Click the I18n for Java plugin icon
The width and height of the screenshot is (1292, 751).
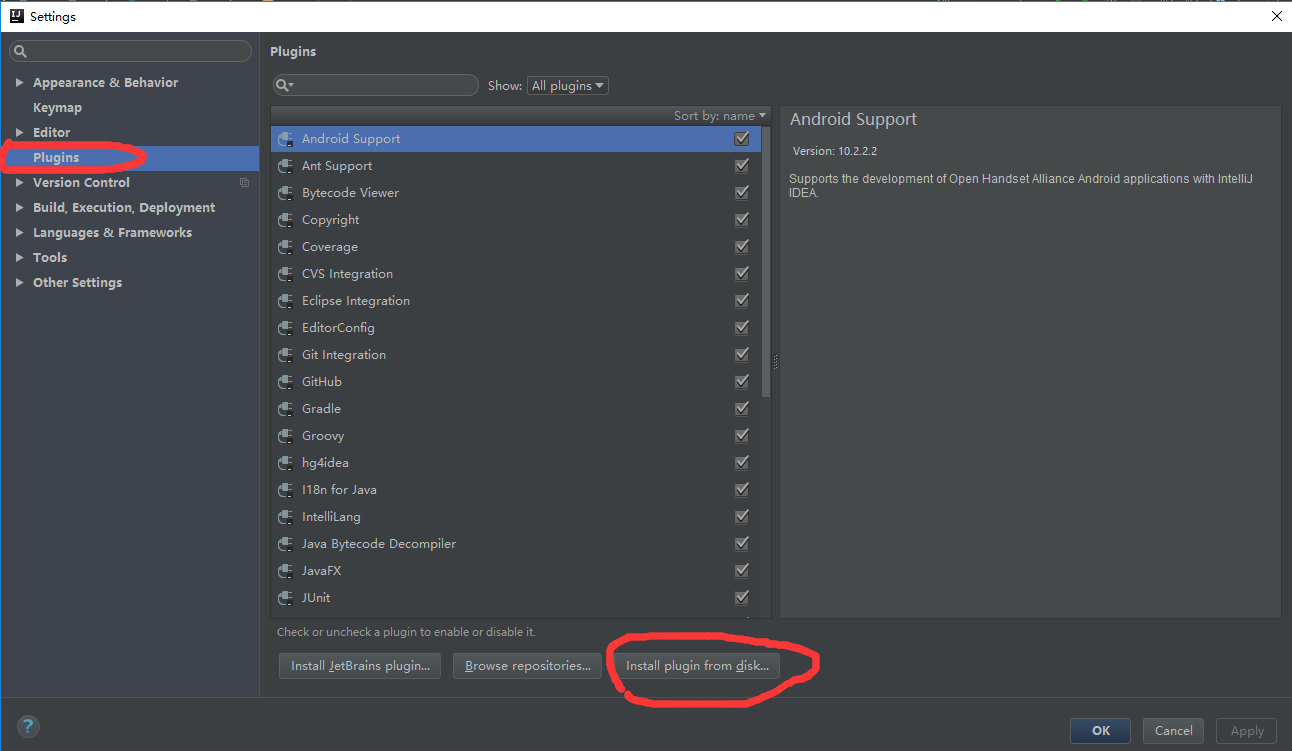(x=285, y=490)
